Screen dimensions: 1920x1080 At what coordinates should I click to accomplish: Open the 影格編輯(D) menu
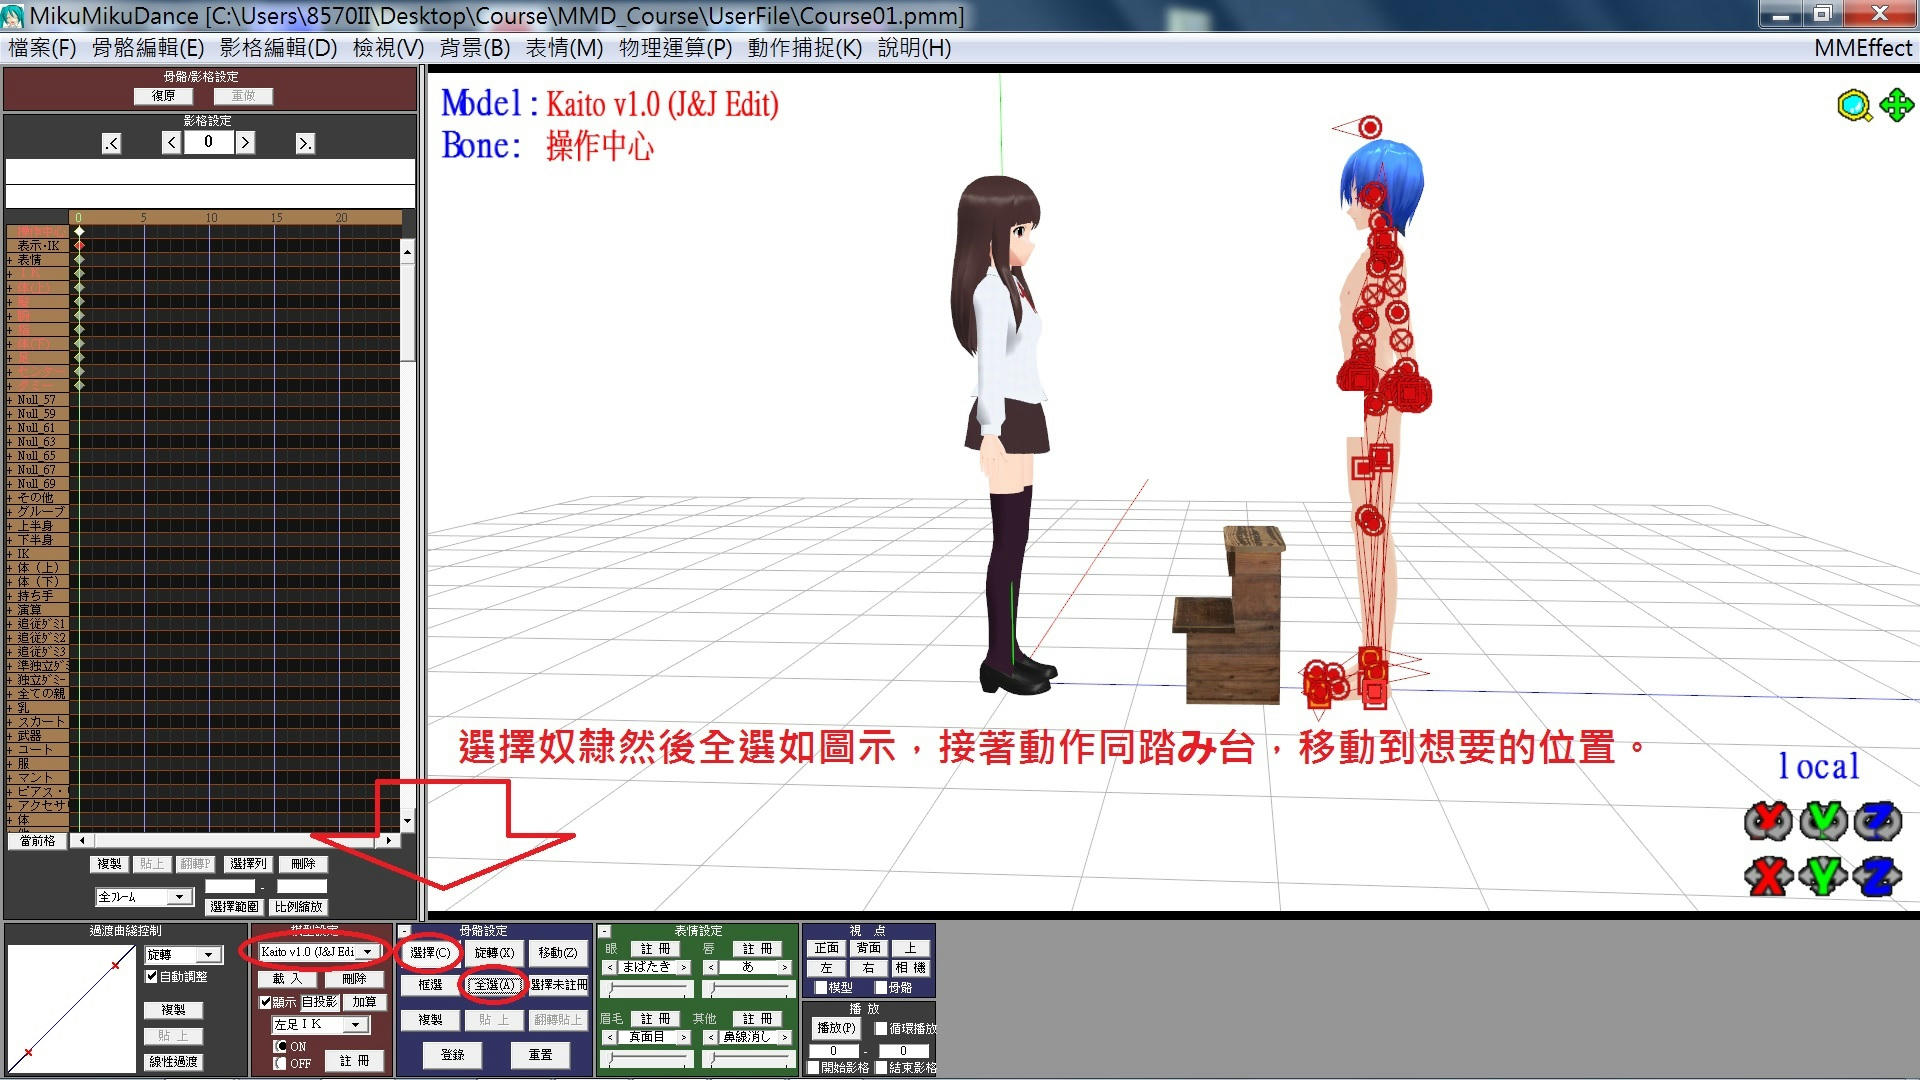tap(278, 48)
